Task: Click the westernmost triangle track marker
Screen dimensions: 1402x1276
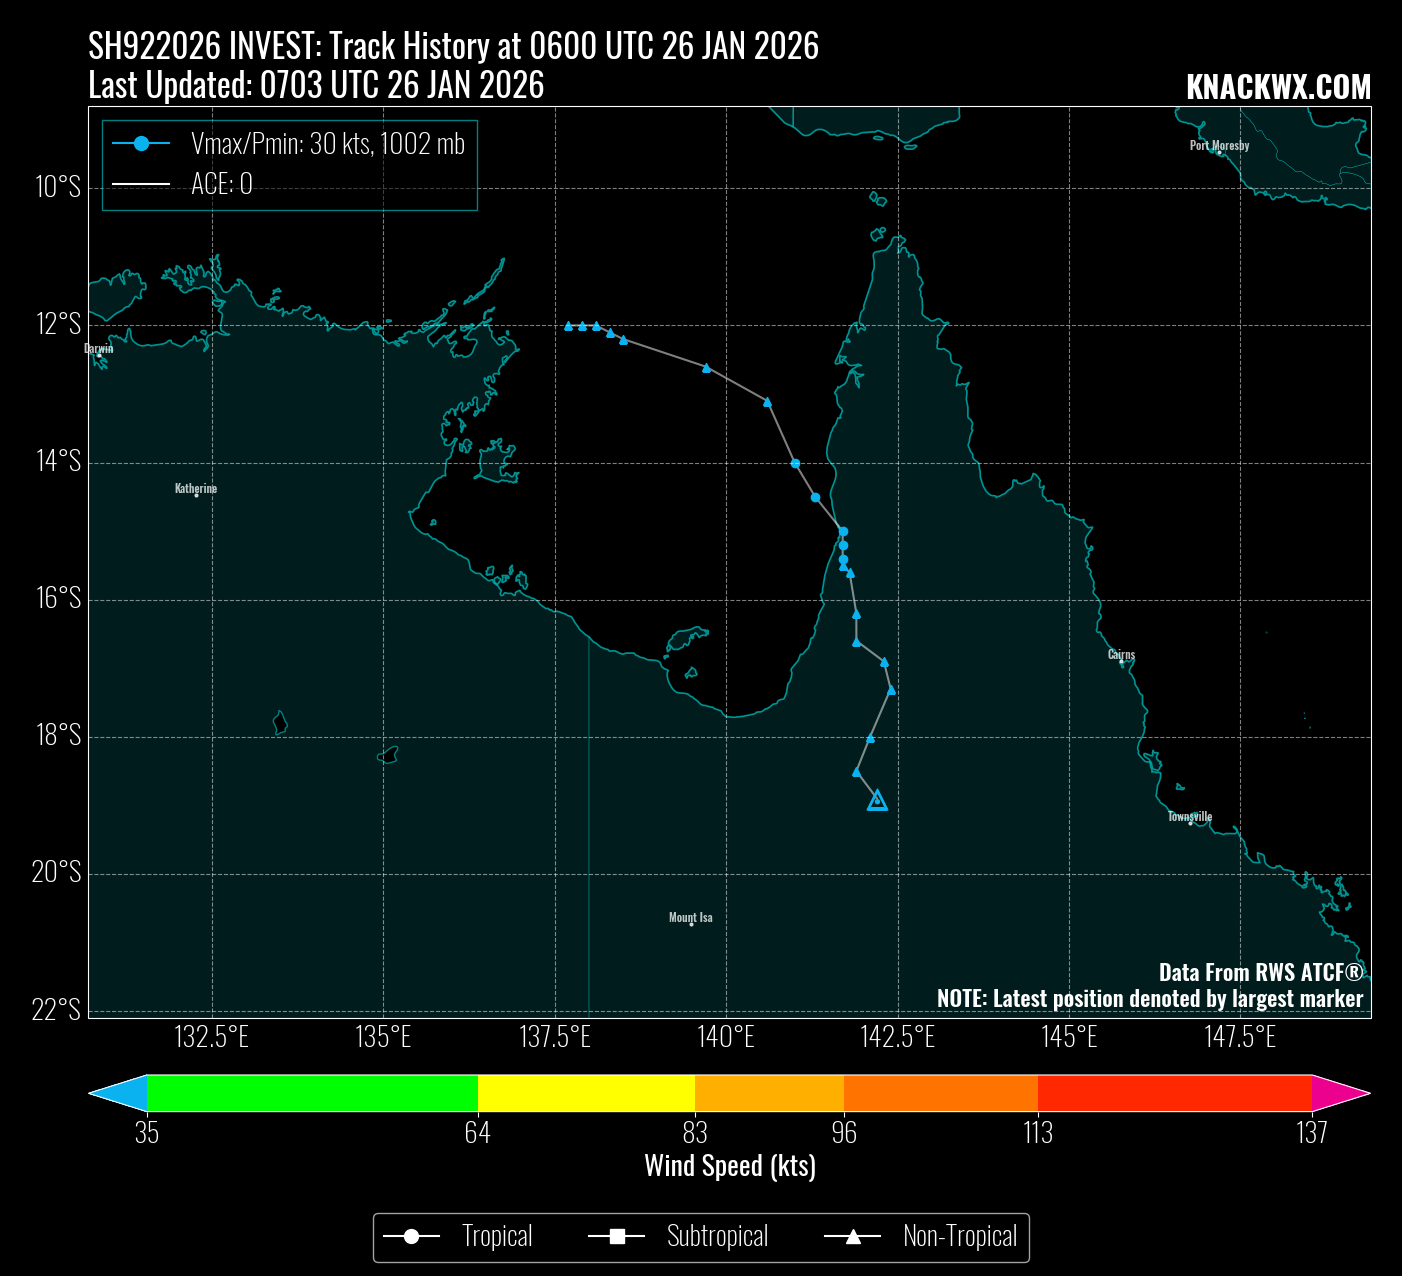Action: click(568, 326)
